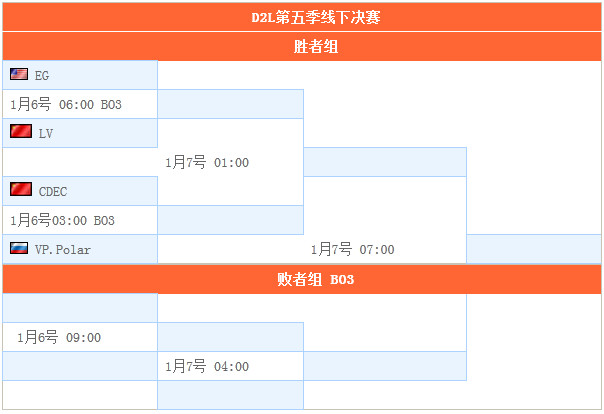The width and height of the screenshot is (604, 414).
Task: Click the 1月6号 09:00 losers match time
Action: [x=59, y=337]
